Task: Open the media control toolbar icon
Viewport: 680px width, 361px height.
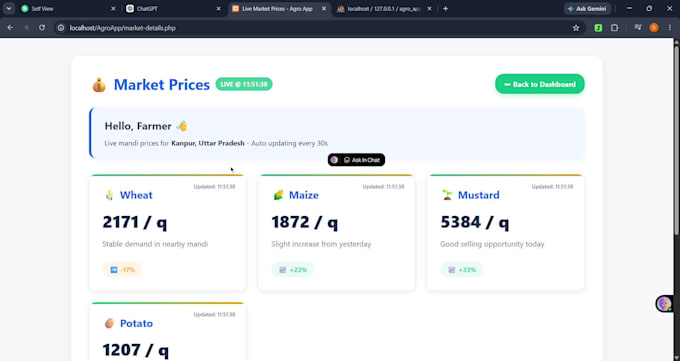Action: click(x=638, y=28)
